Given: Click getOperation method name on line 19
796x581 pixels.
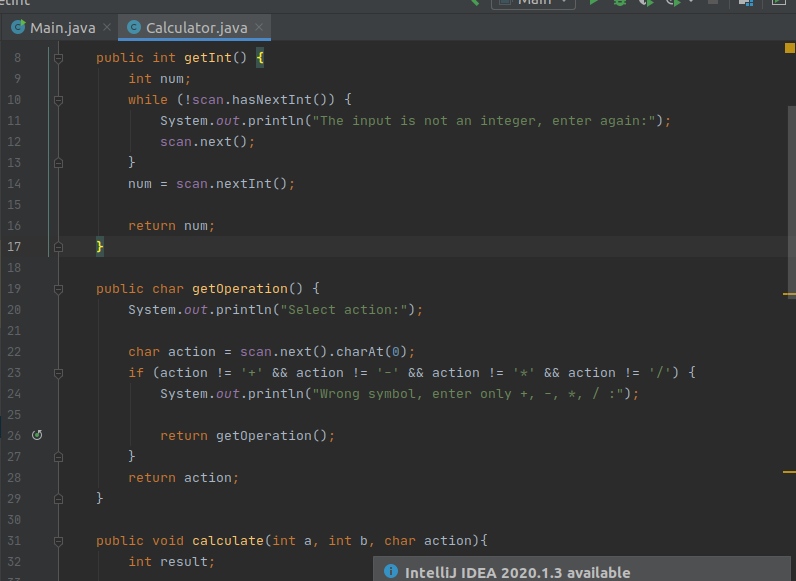Looking at the screenshot, I should click(x=240, y=289).
